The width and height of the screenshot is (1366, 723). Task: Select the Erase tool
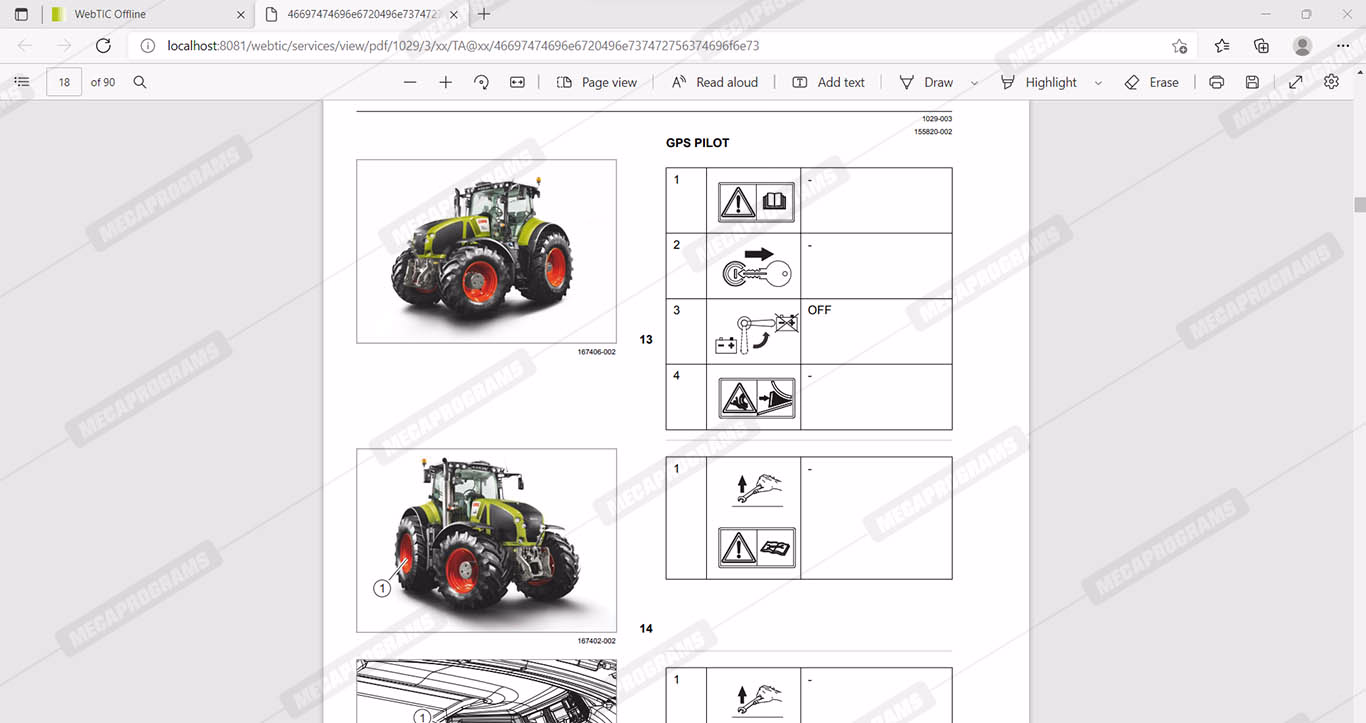coord(1152,82)
